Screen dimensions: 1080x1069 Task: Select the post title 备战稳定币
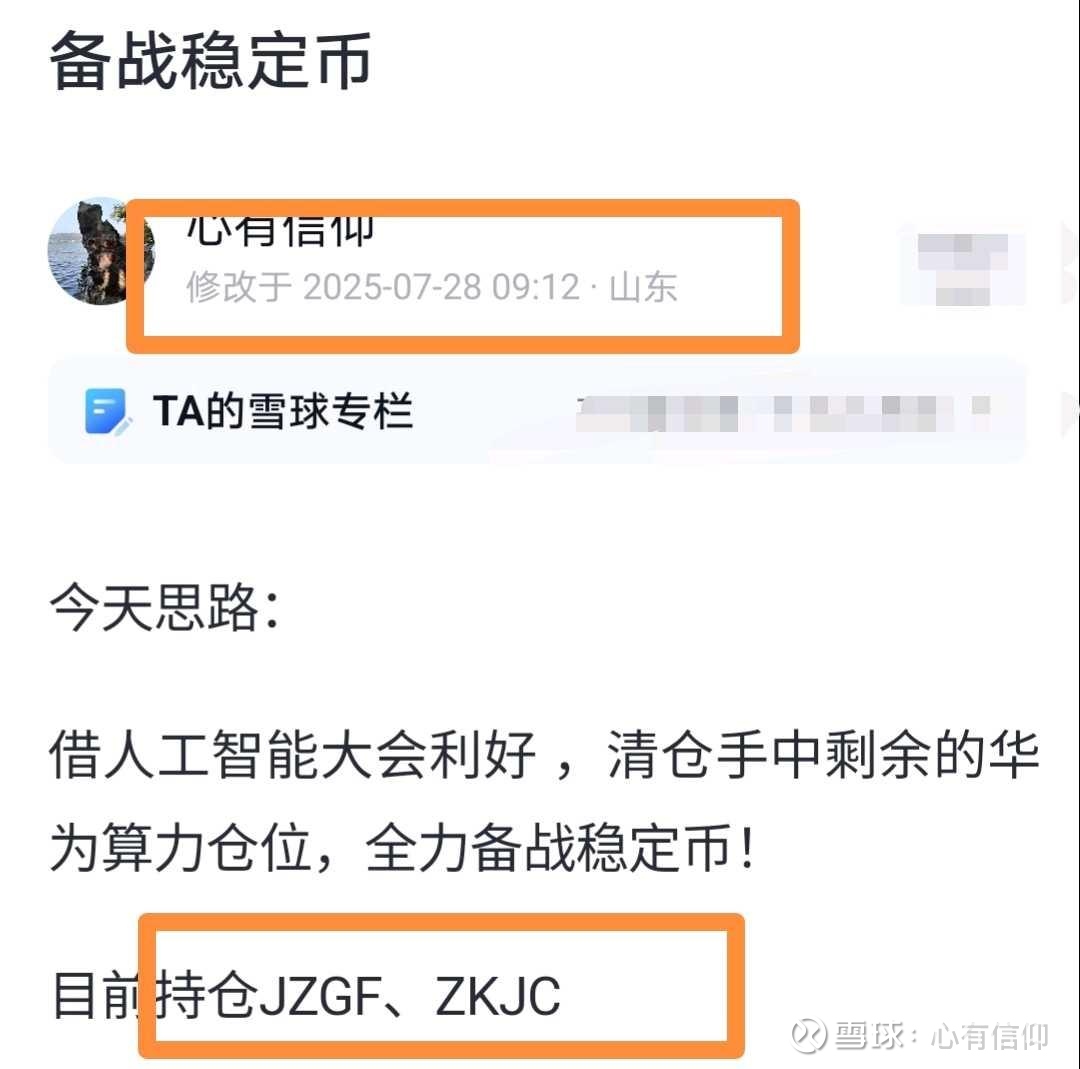click(211, 62)
